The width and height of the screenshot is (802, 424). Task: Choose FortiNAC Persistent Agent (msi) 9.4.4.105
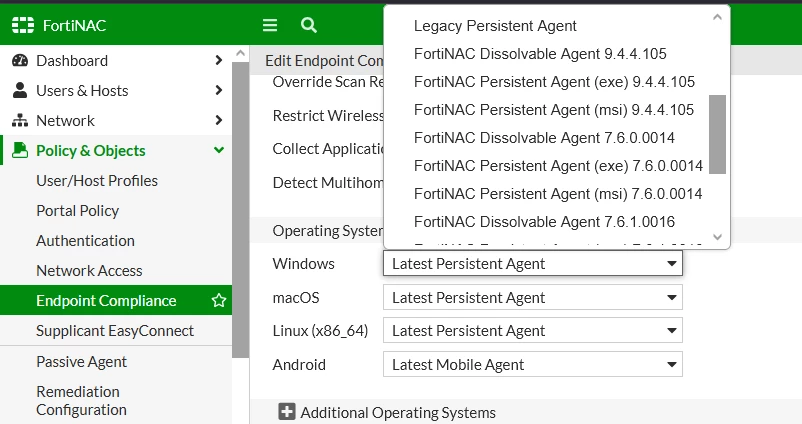(554, 110)
